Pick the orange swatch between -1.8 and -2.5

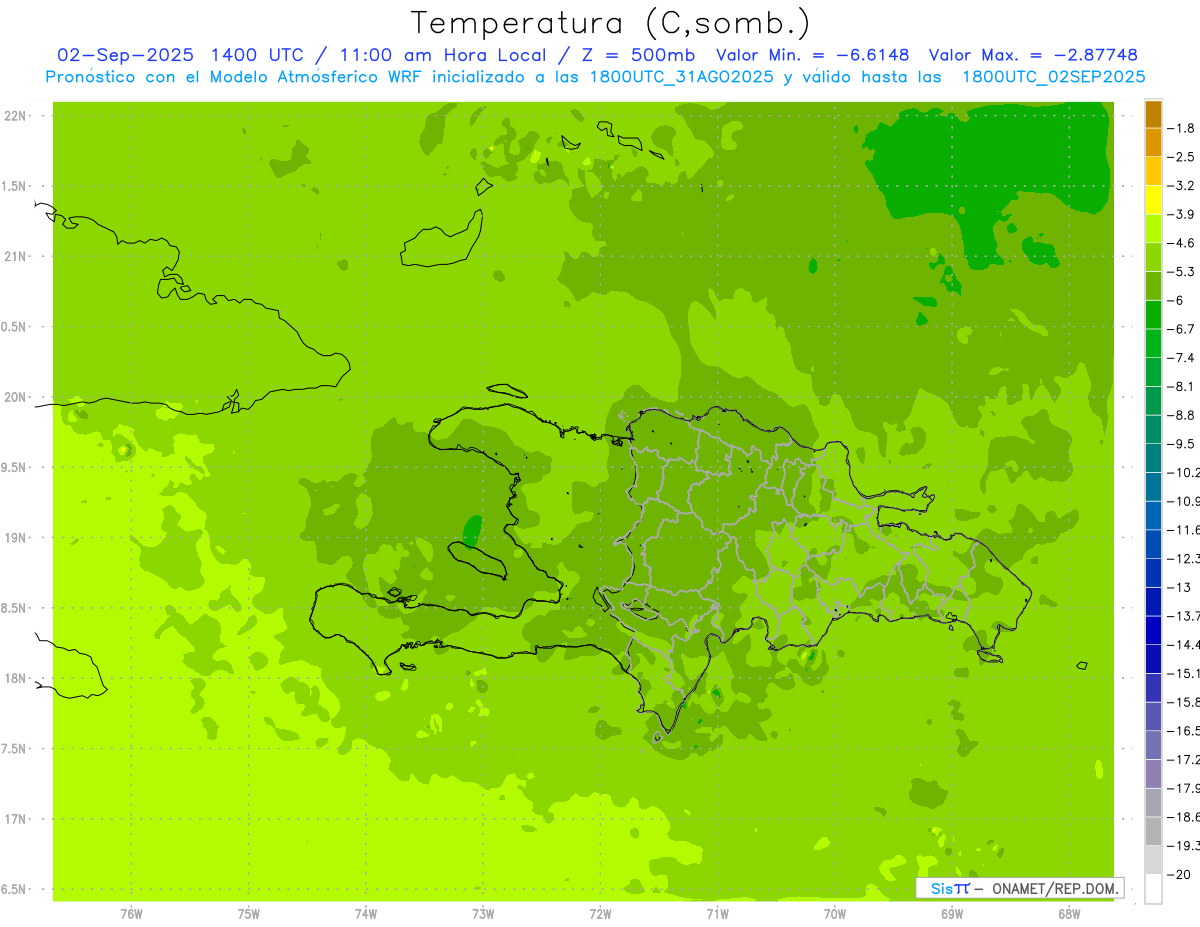1153,142
